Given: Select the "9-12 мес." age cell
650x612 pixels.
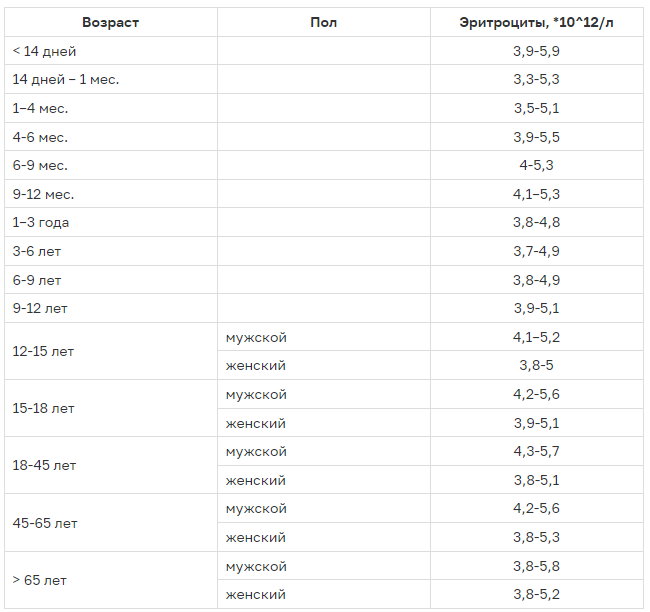Looking at the screenshot, I should coord(44,194).
